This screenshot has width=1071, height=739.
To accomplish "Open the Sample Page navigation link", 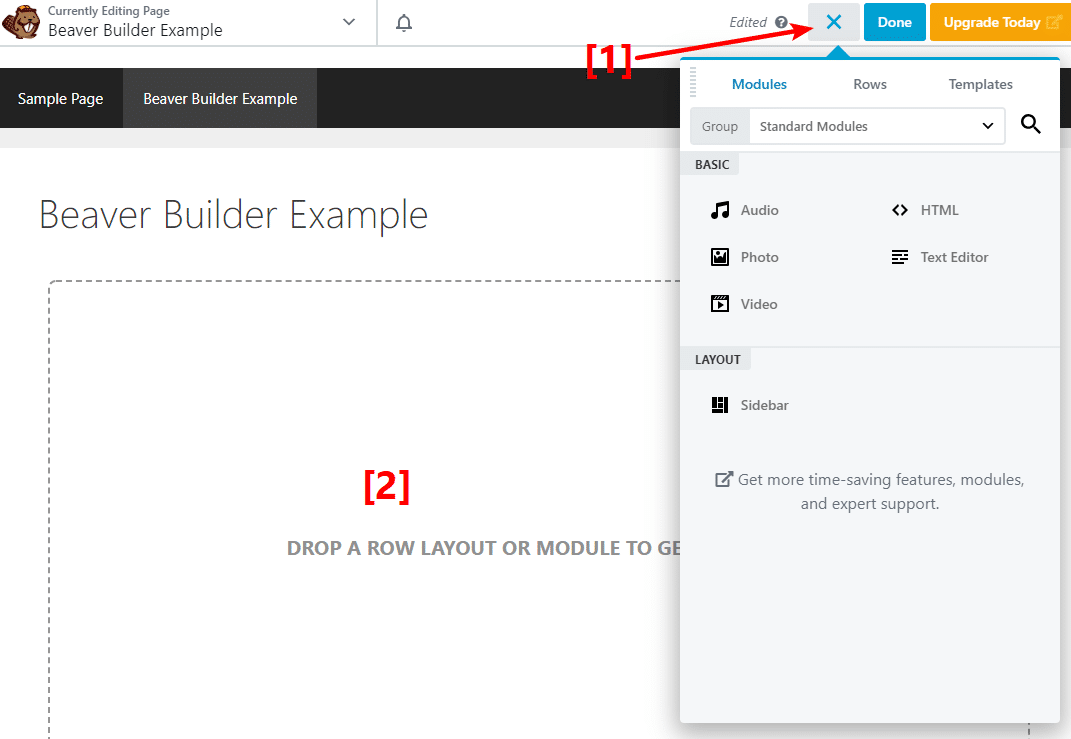I will (x=60, y=98).
